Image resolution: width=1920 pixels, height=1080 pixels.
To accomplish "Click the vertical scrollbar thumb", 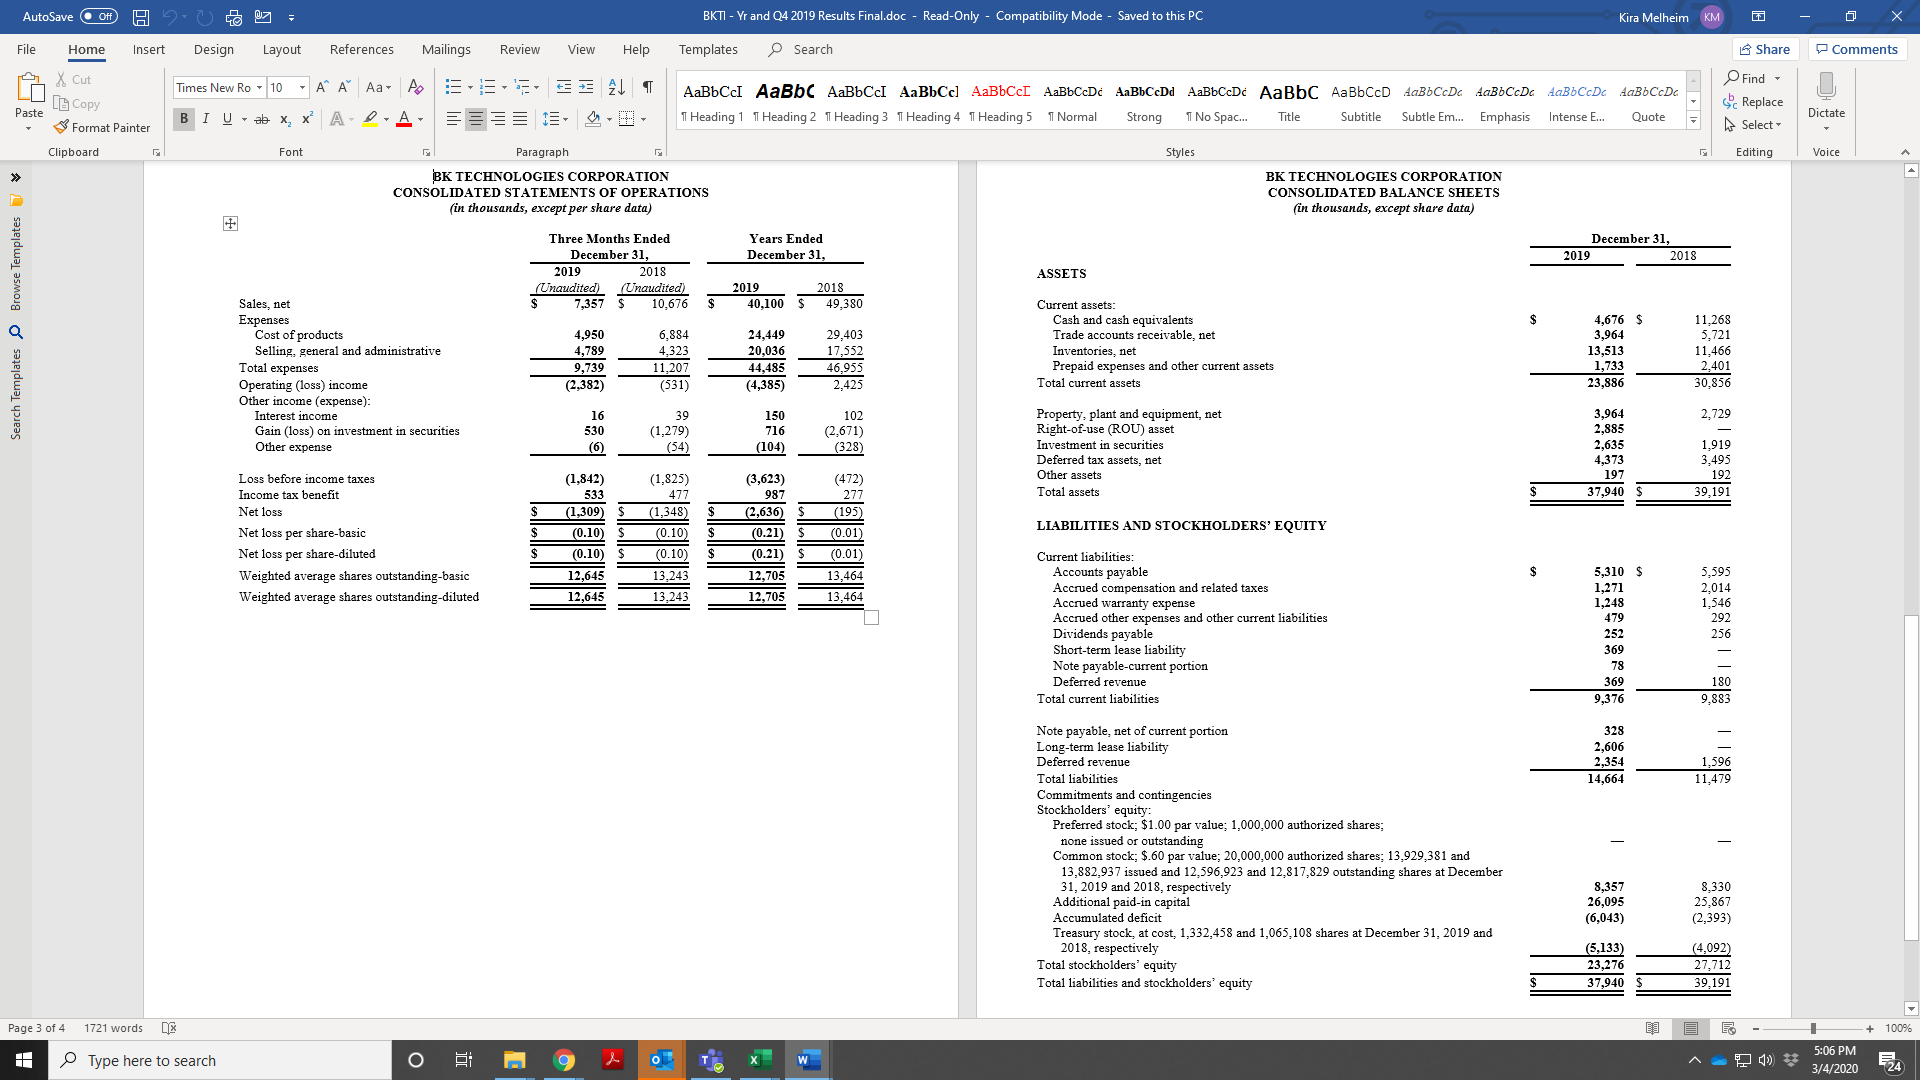I will point(1911,778).
